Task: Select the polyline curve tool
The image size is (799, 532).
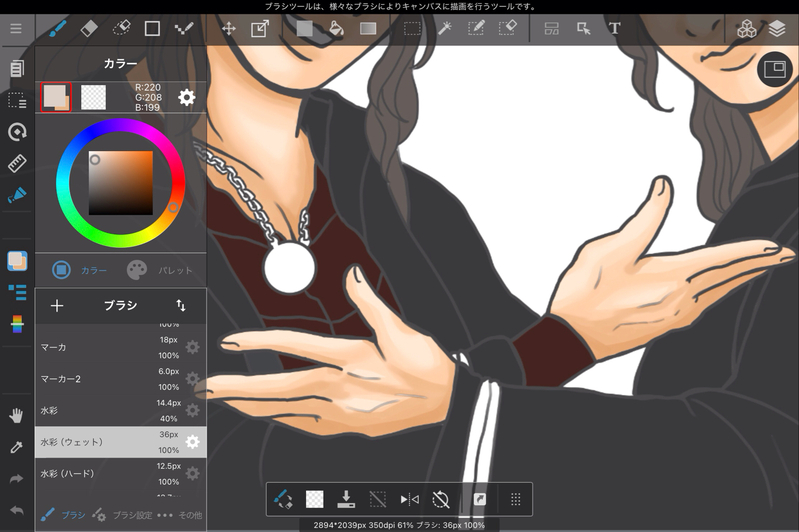Action: [183, 29]
